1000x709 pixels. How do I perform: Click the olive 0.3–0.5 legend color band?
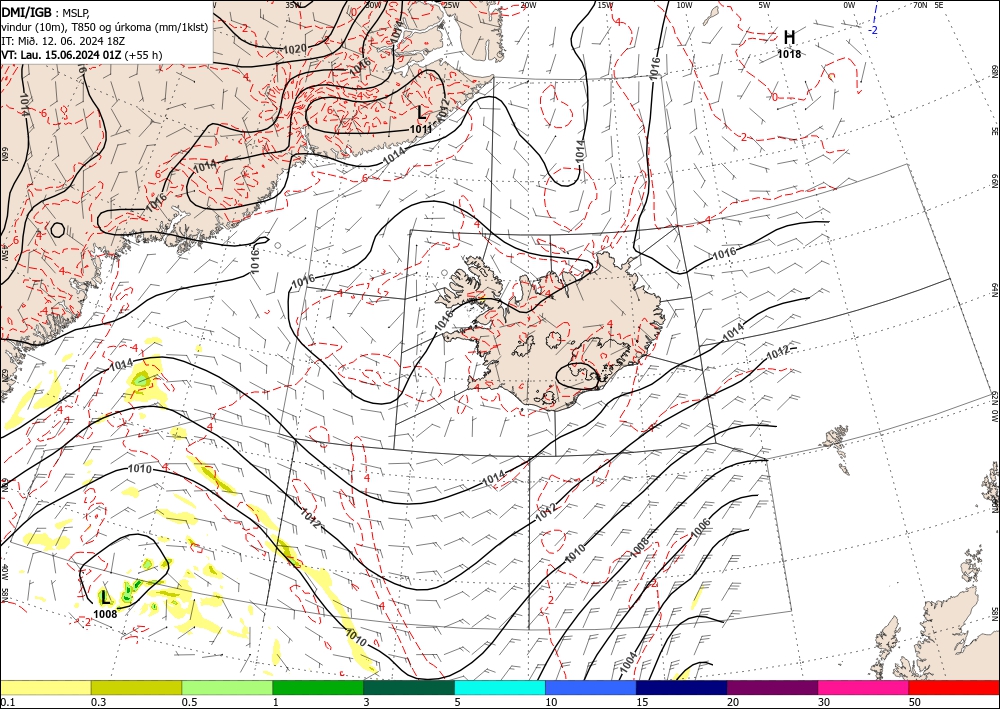point(136,687)
